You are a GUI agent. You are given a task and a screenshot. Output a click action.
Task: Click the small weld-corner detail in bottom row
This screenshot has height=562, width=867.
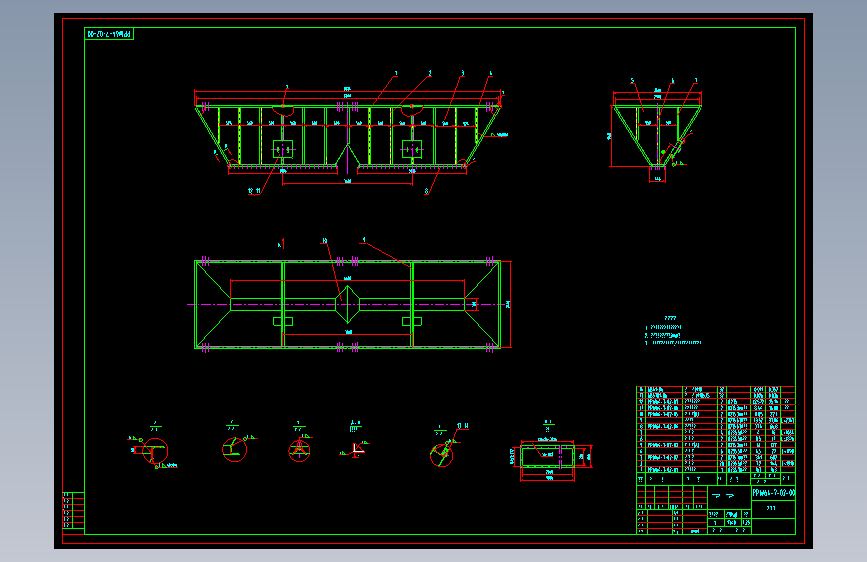point(357,449)
